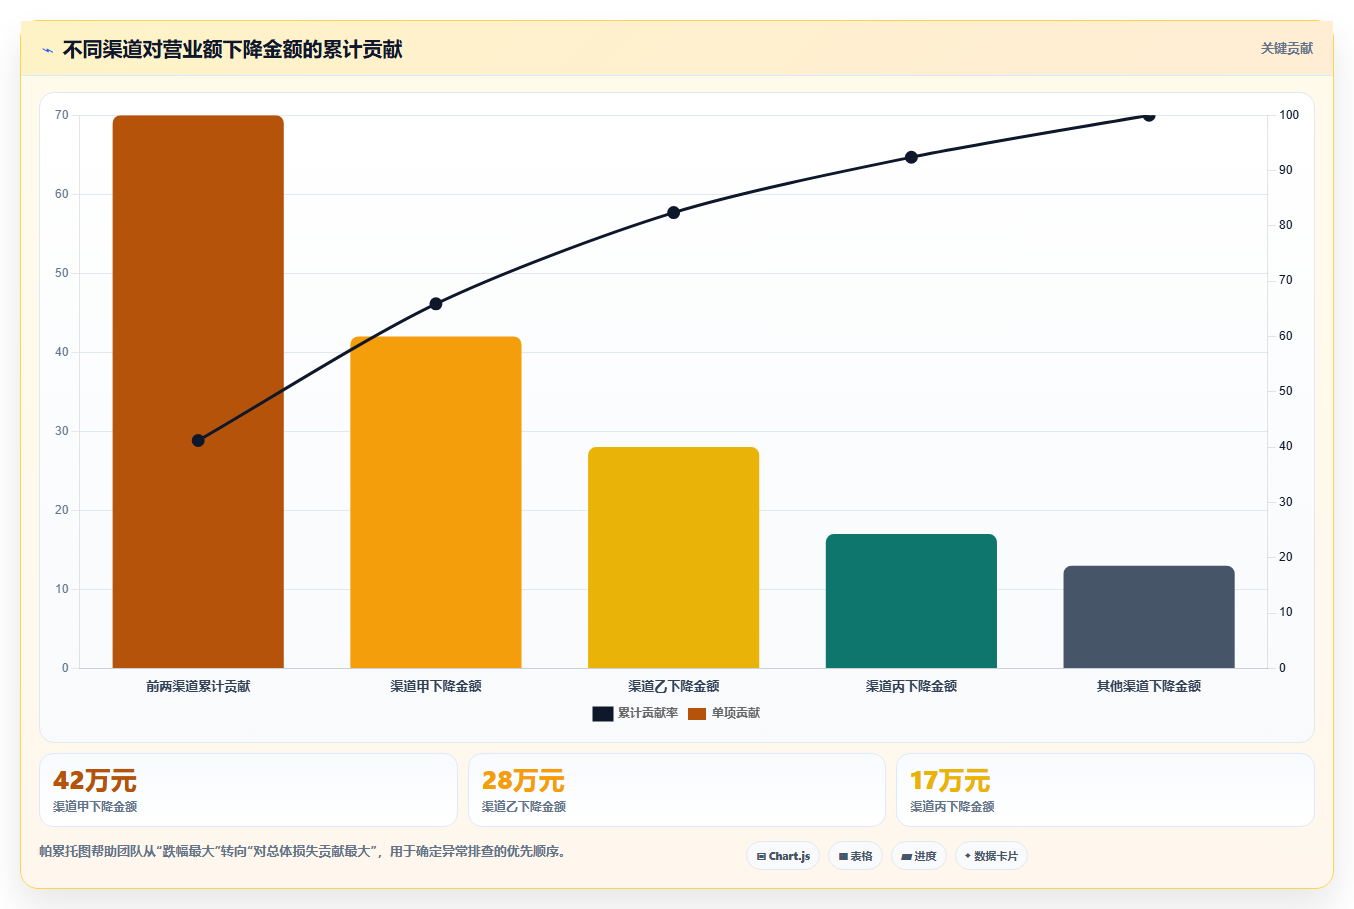
Task: Toggle the 累计贡献率 legend item
Action: coord(635,713)
